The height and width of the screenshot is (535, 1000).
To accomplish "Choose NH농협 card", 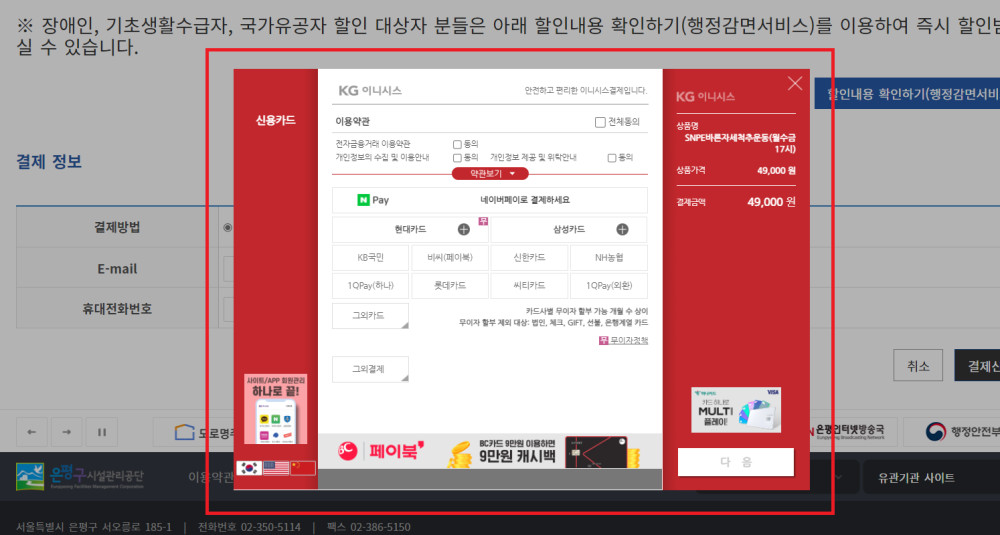I will (608, 258).
